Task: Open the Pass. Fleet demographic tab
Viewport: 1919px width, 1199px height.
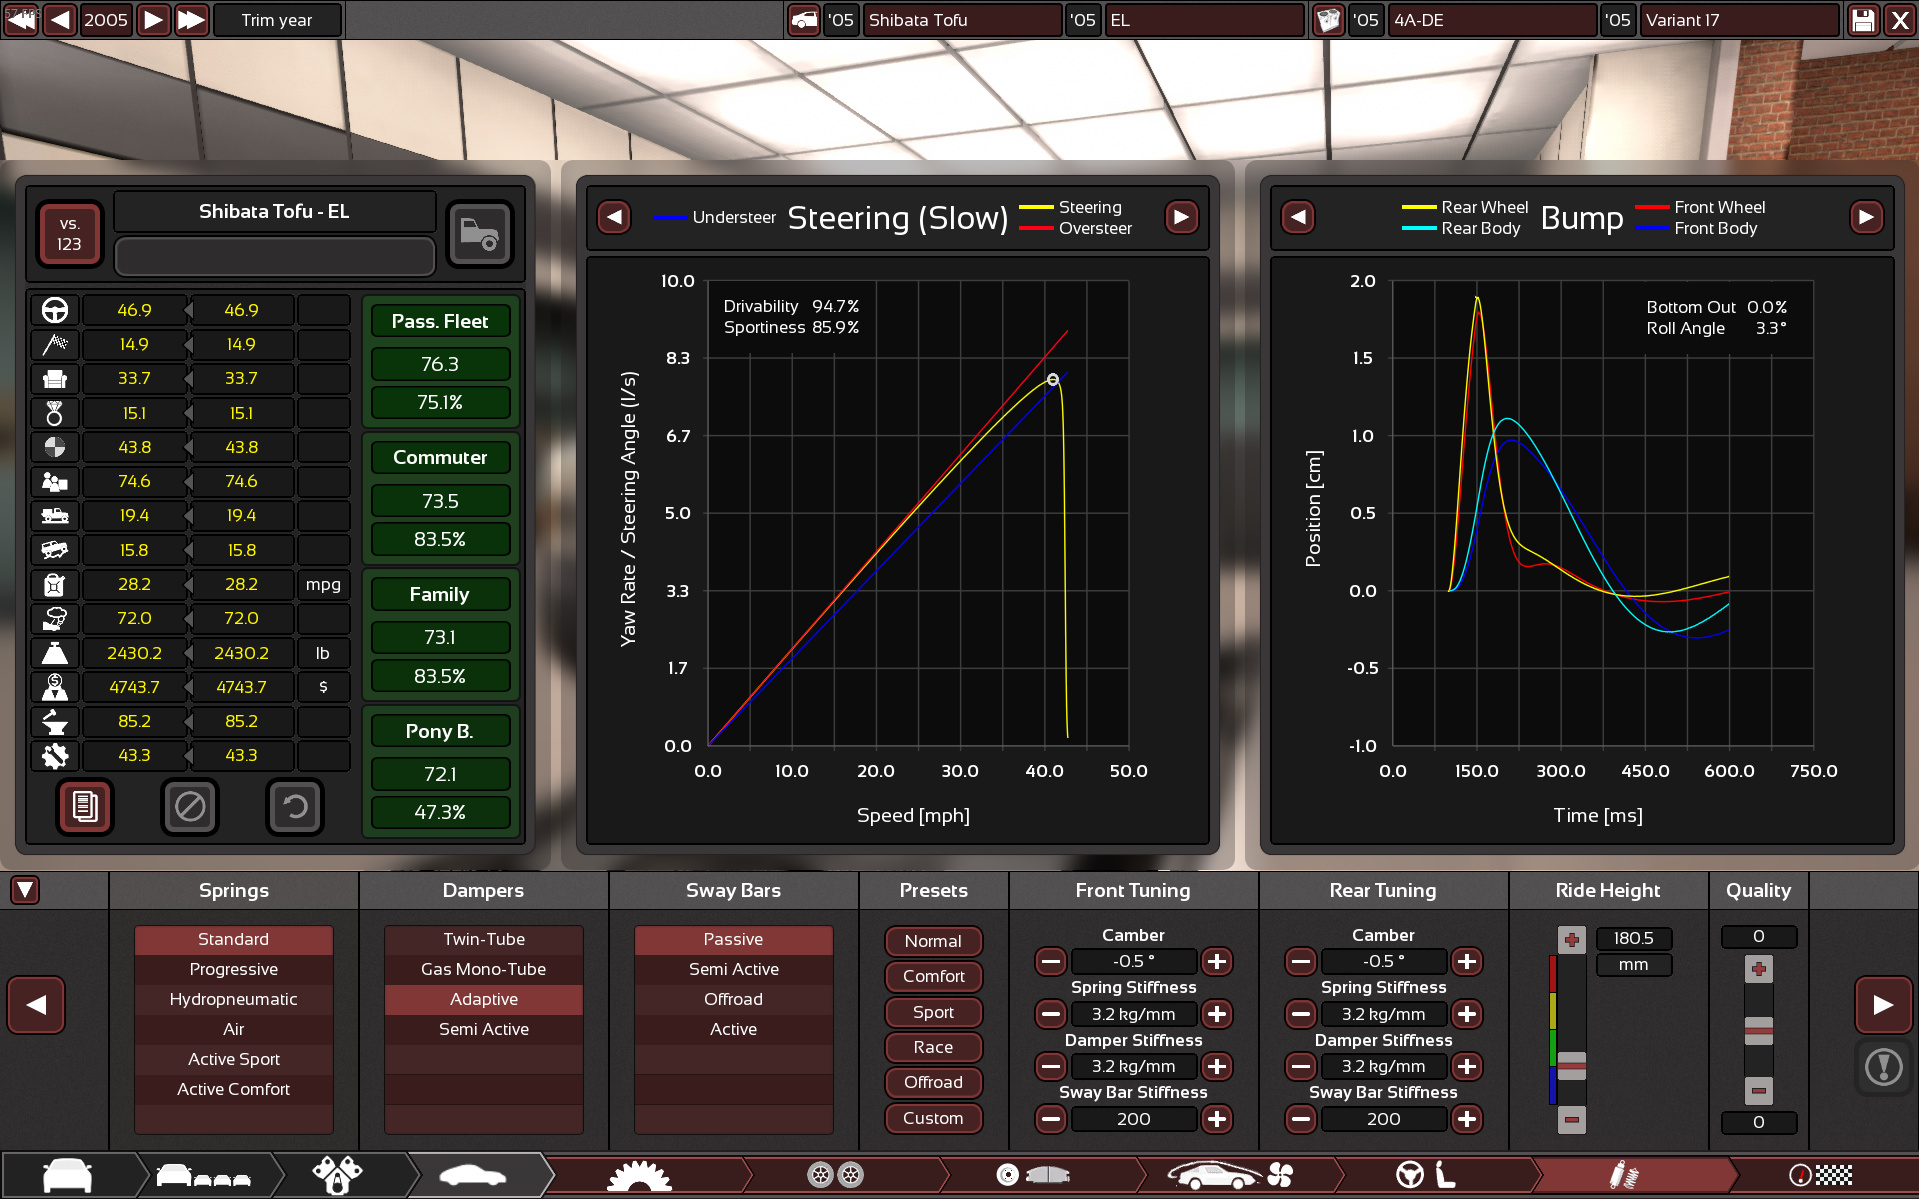Action: click(440, 321)
